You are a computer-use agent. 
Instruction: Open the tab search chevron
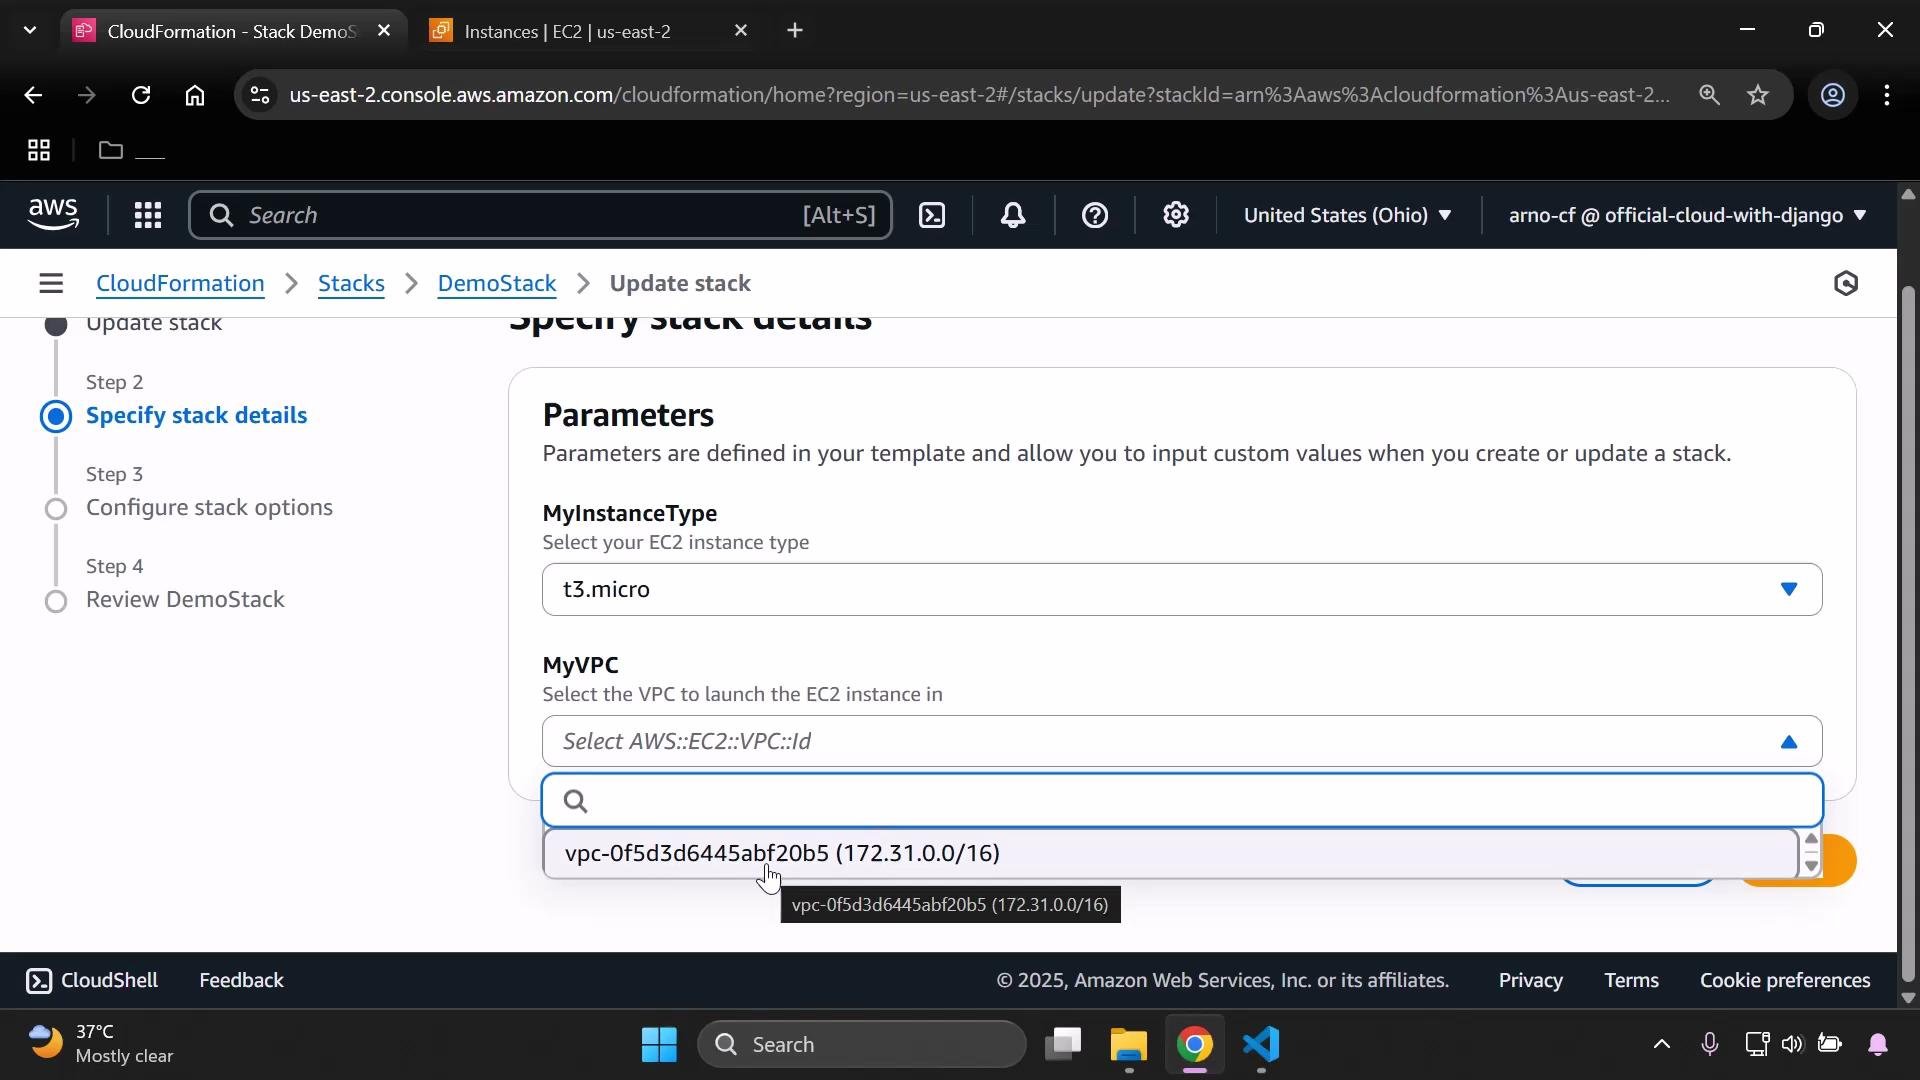30,31
